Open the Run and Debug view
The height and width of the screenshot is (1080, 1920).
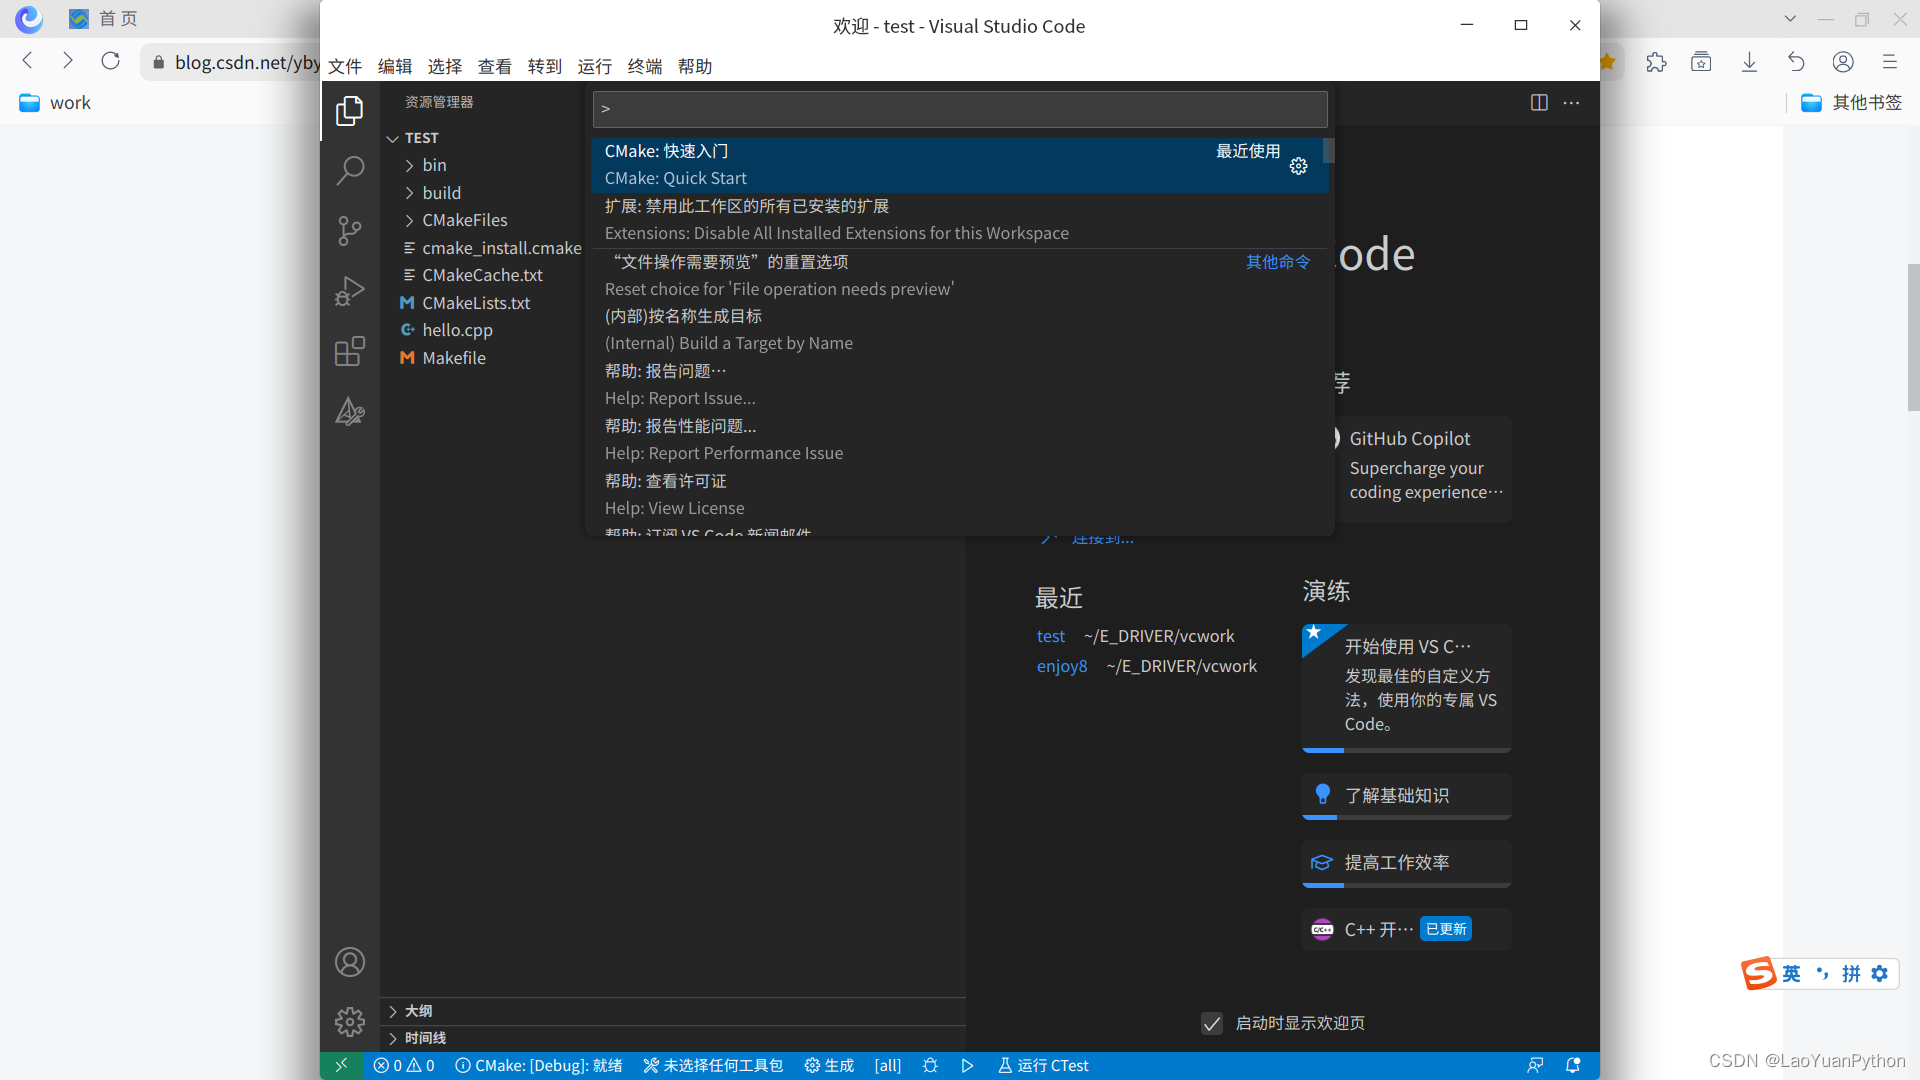coord(349,291)
